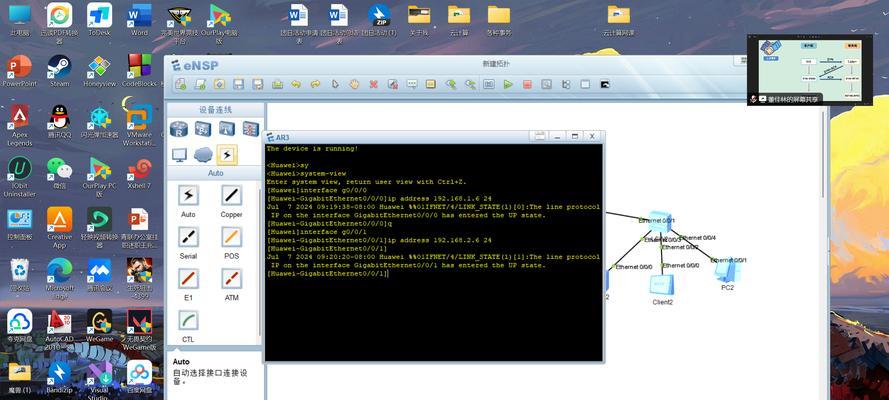Select the switch device on topology canvas
889x400 pixels.
pos(659,221)
